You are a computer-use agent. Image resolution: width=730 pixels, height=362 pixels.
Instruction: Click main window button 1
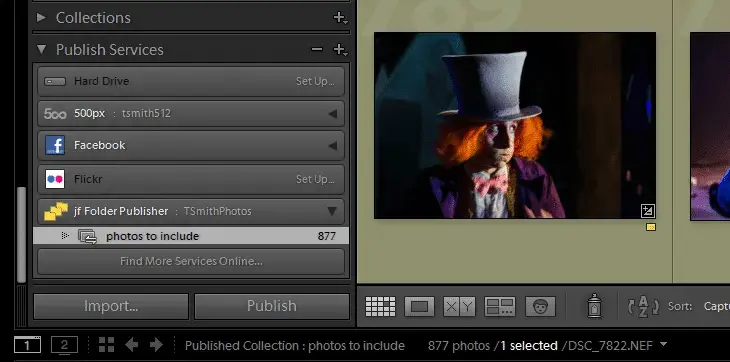tap(27, 345)
